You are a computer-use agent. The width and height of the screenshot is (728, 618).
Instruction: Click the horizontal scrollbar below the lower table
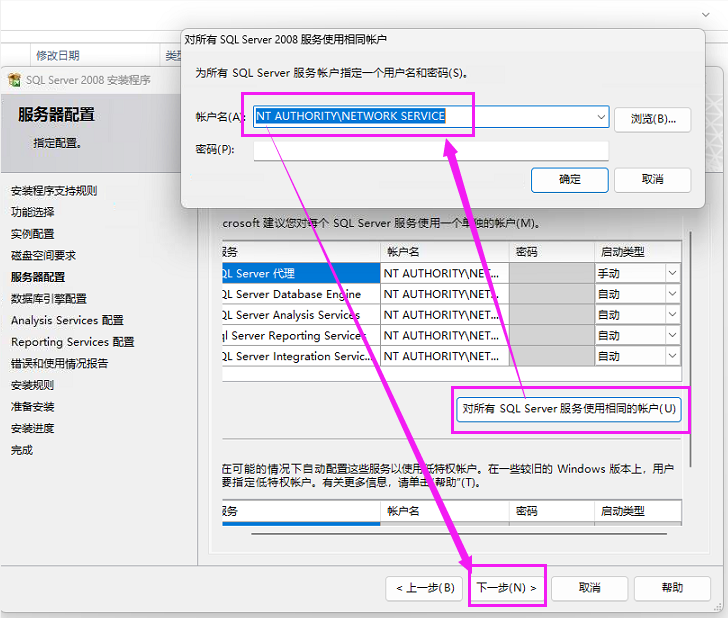pyautogui.click(x=459, y=534)
